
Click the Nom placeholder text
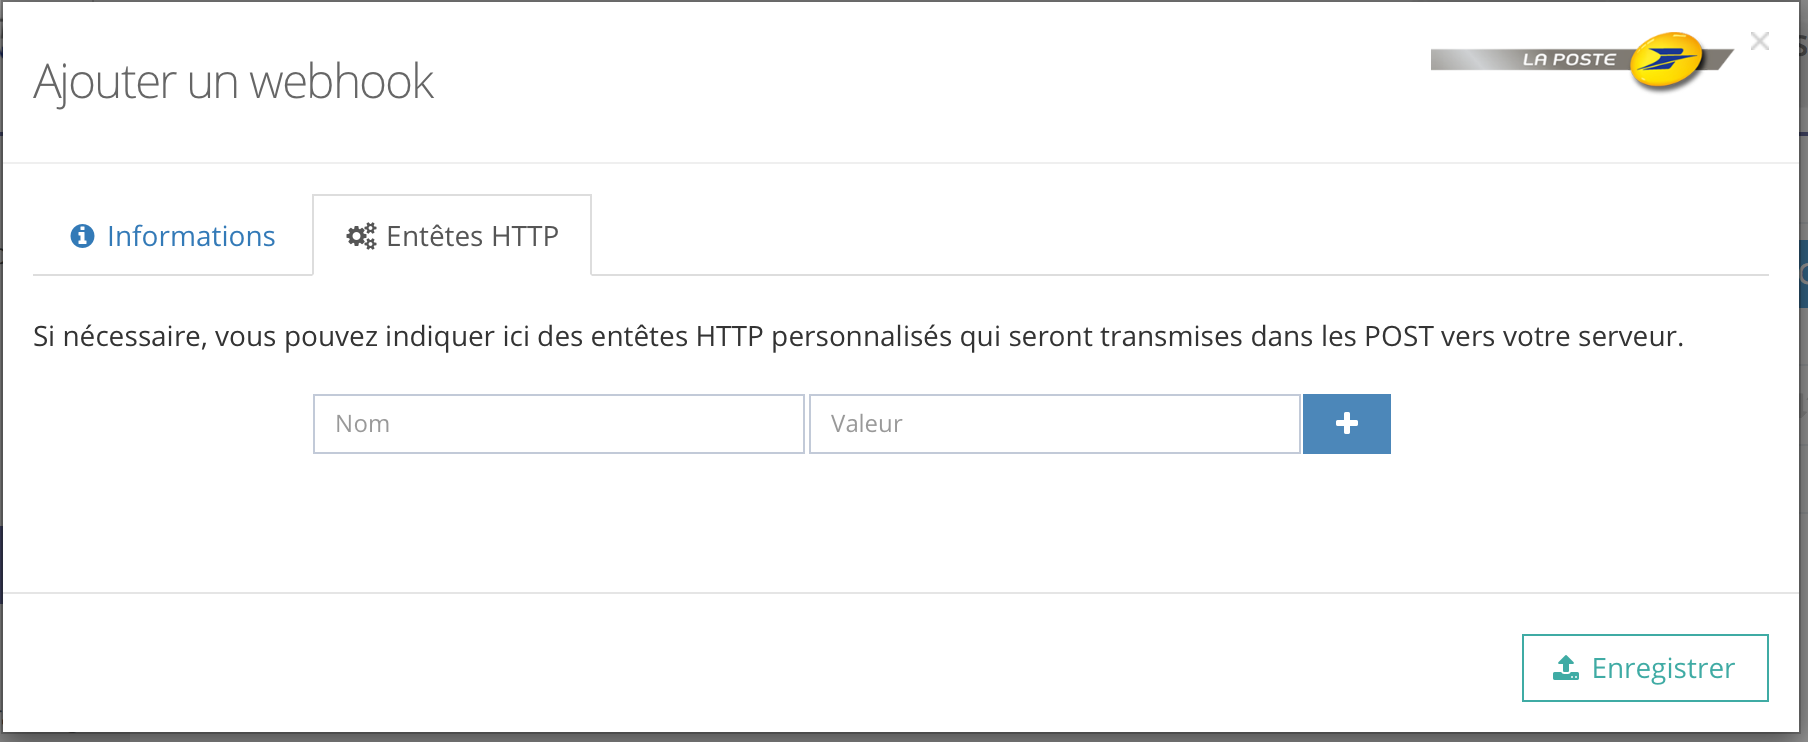(363, 424)
